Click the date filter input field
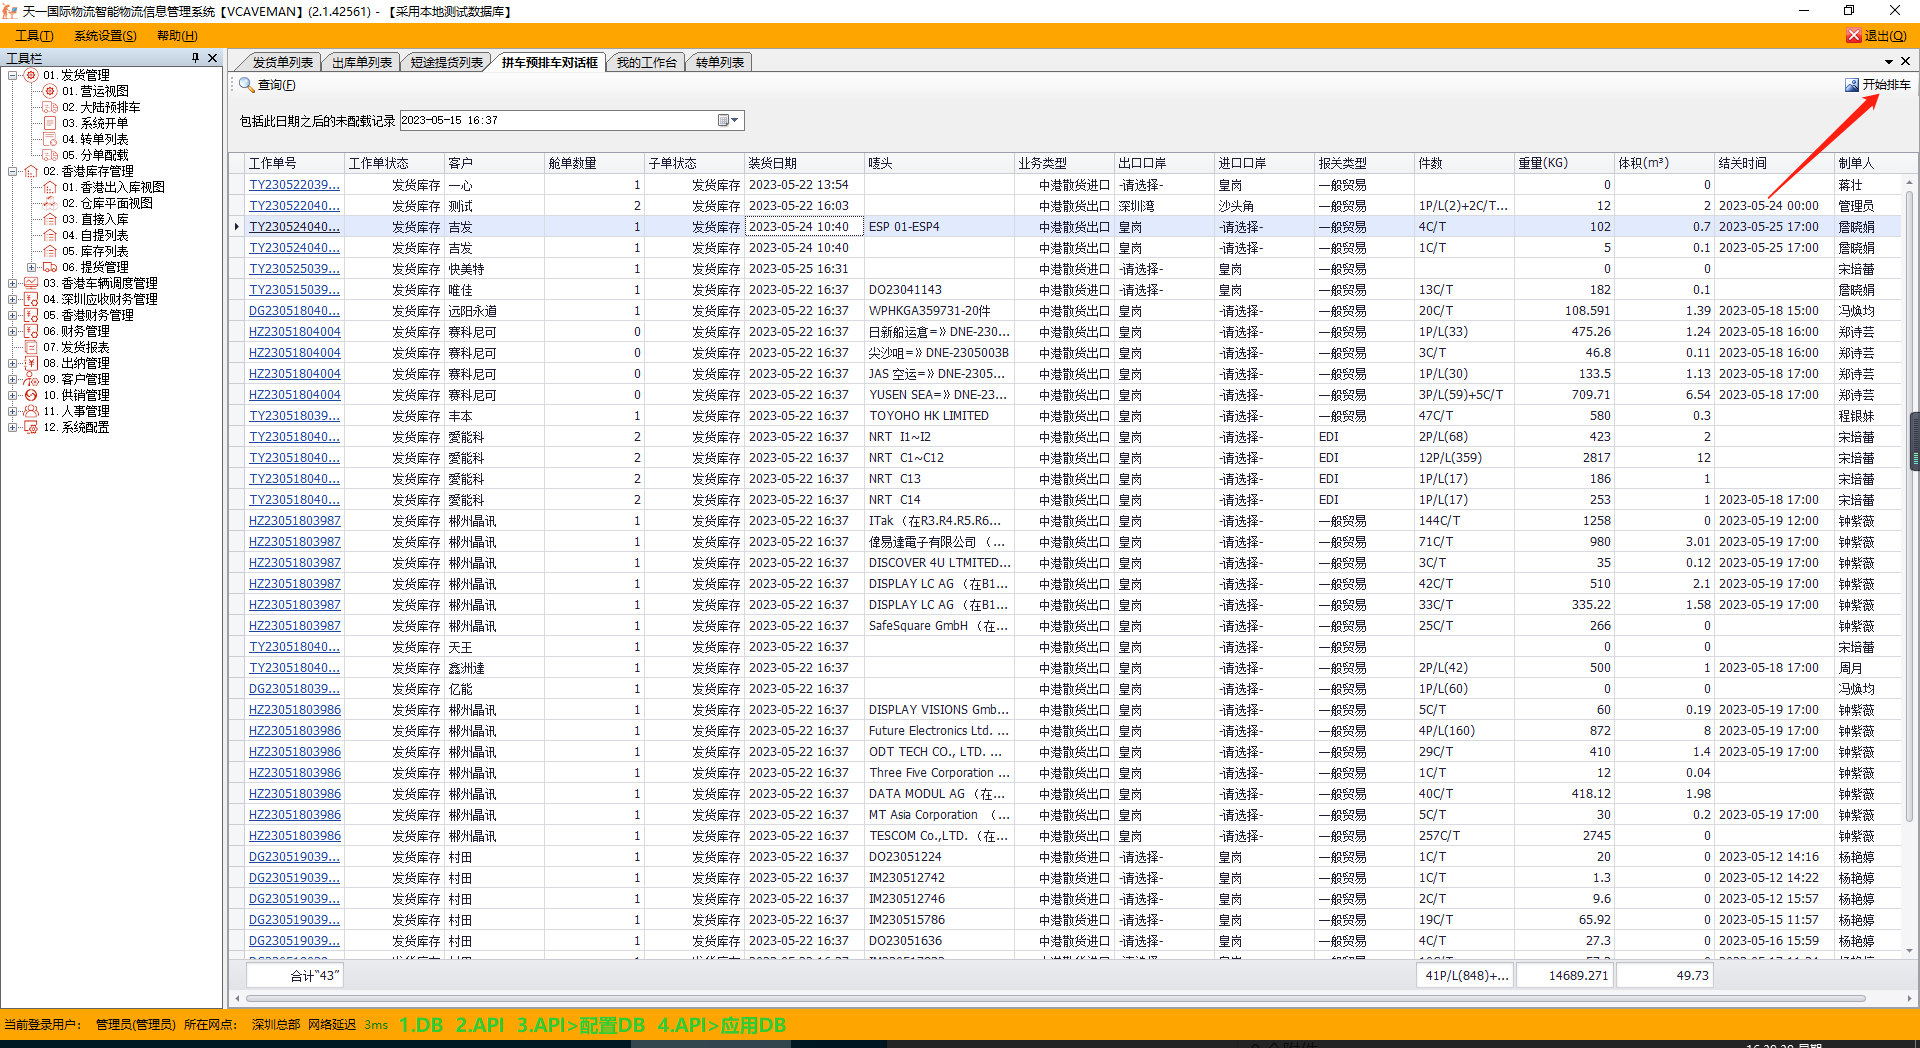Image resolution: width=1920 pixels, height=1048 pixels. (x=555, y=120)
